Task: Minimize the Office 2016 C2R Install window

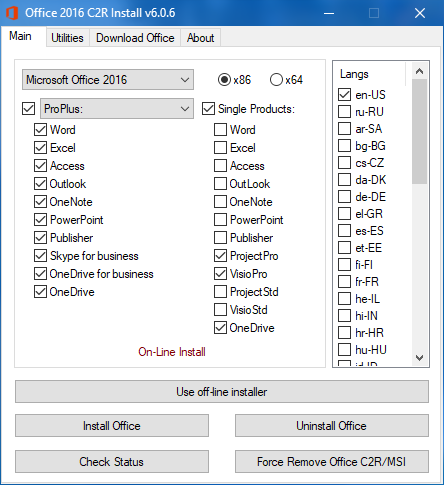Action: click(329, 13)
